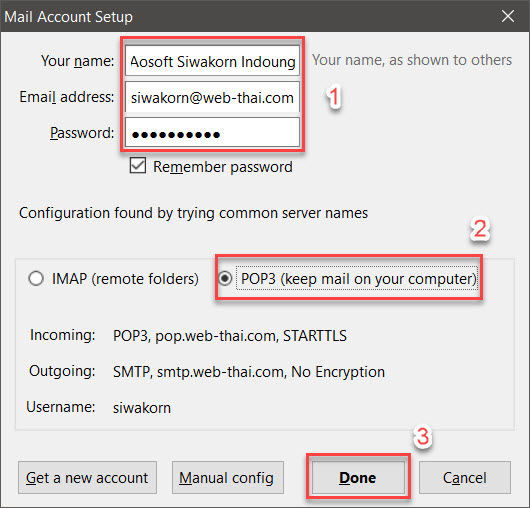The height and width of the screenshot is (508, 530).
Task: Open Manual config settings
Action: [227, 478]
